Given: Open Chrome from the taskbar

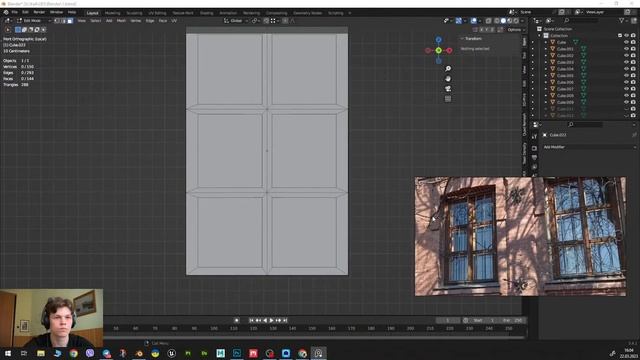Looking at the screenshot, I should [x=73, y=353].
